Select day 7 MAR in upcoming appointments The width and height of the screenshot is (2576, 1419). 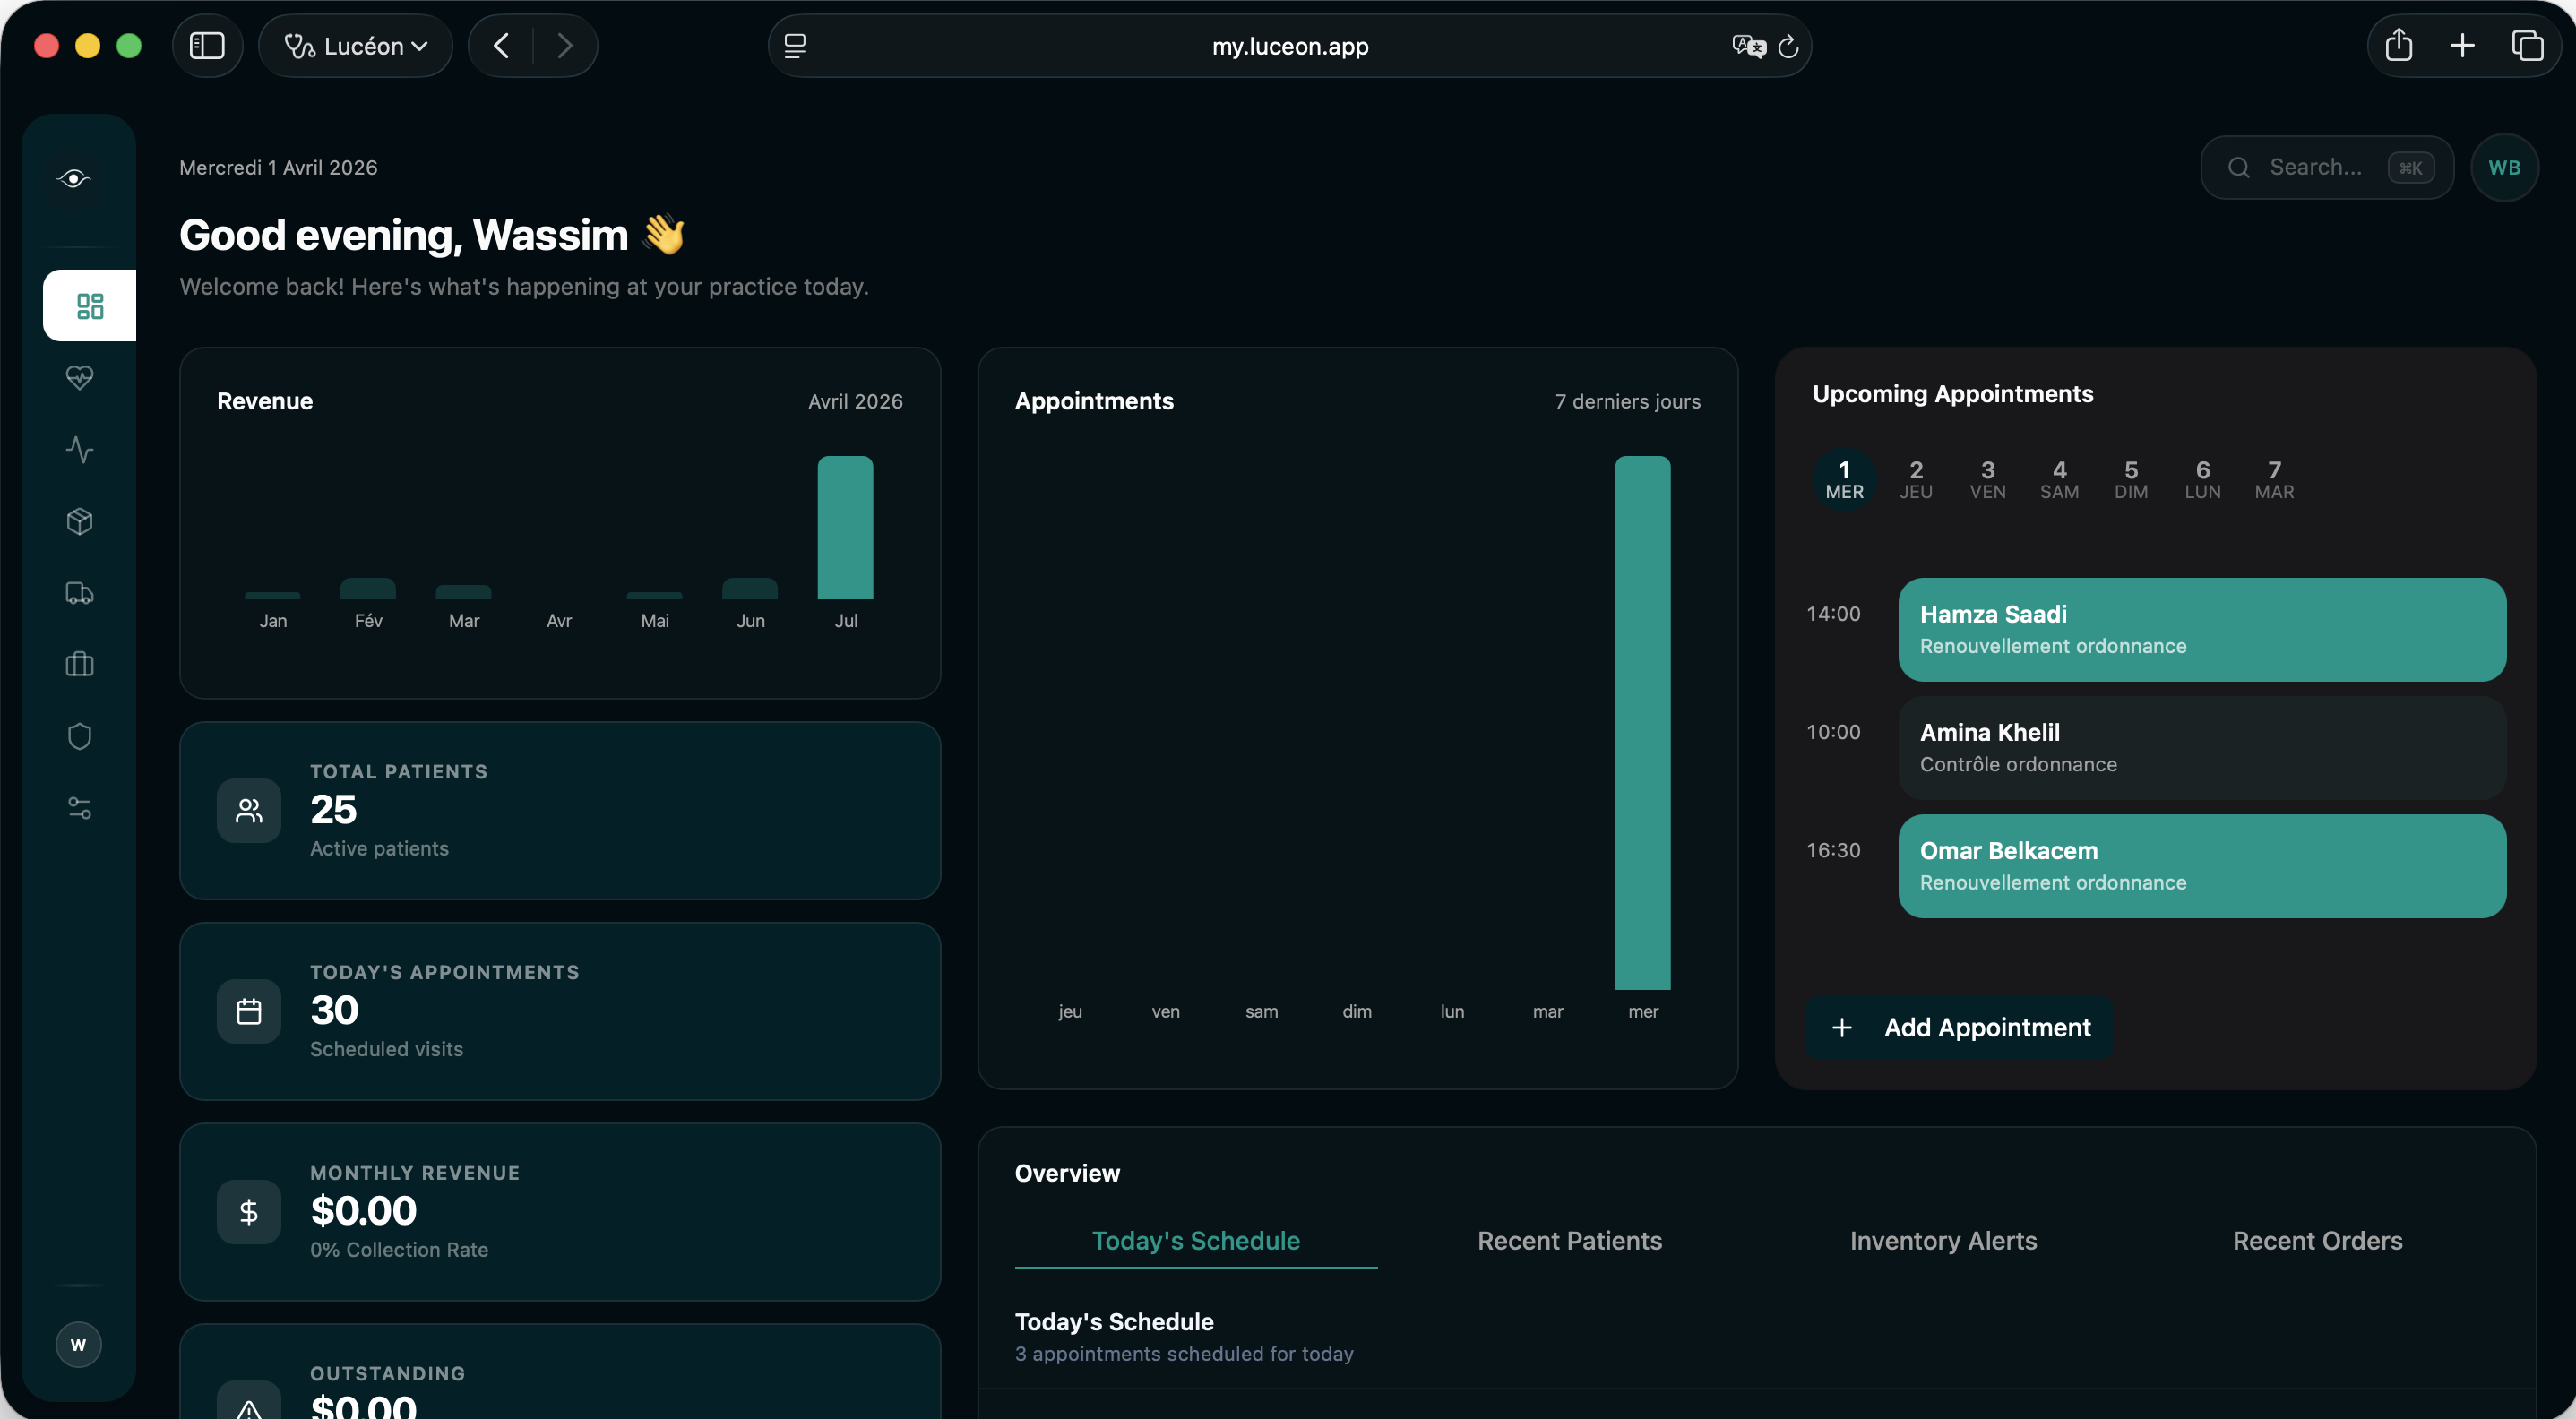pyautogui.click(x=2274, y=480)
